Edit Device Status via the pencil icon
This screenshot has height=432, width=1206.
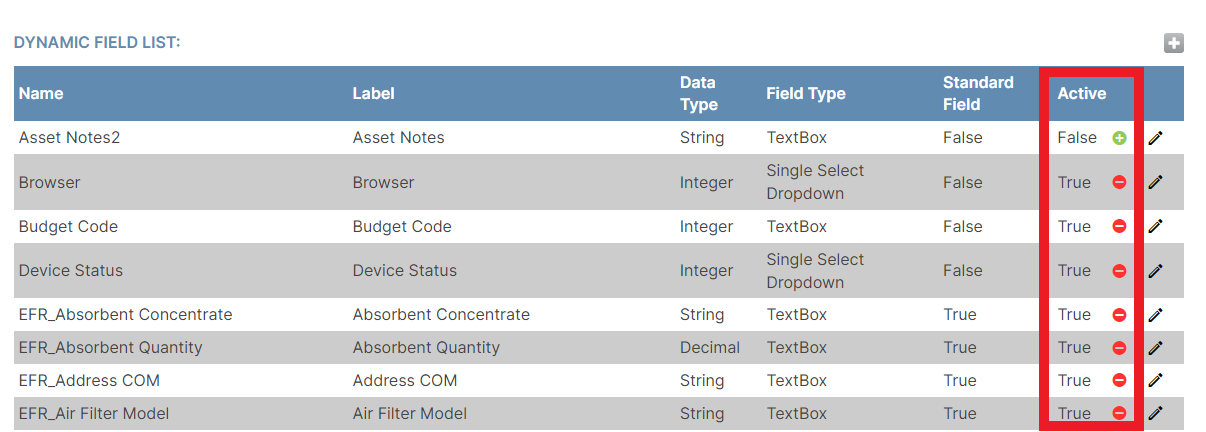click(x=1156, y=271)
